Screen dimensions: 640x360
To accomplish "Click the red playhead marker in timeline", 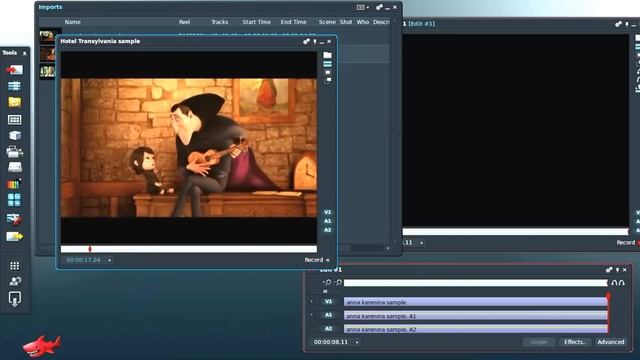I will (x=608, y=295).
